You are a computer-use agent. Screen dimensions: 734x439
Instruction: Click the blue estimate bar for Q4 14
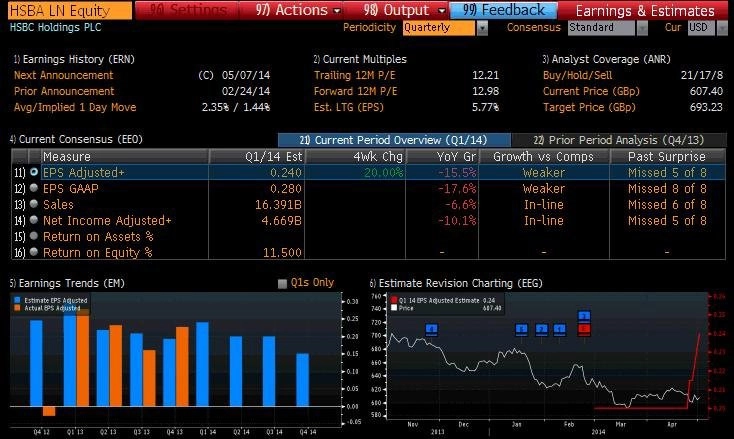tap(302, 380)
